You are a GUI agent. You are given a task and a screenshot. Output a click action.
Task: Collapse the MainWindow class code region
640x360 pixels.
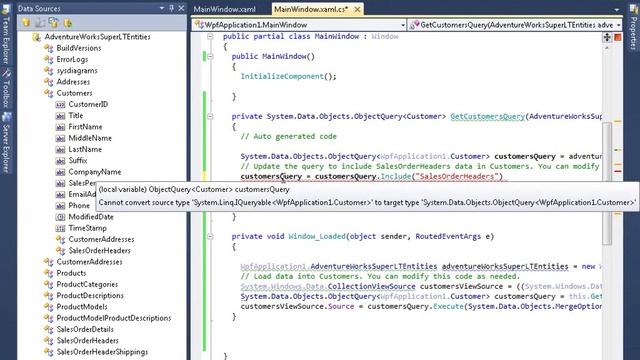[x=210, y=36]
